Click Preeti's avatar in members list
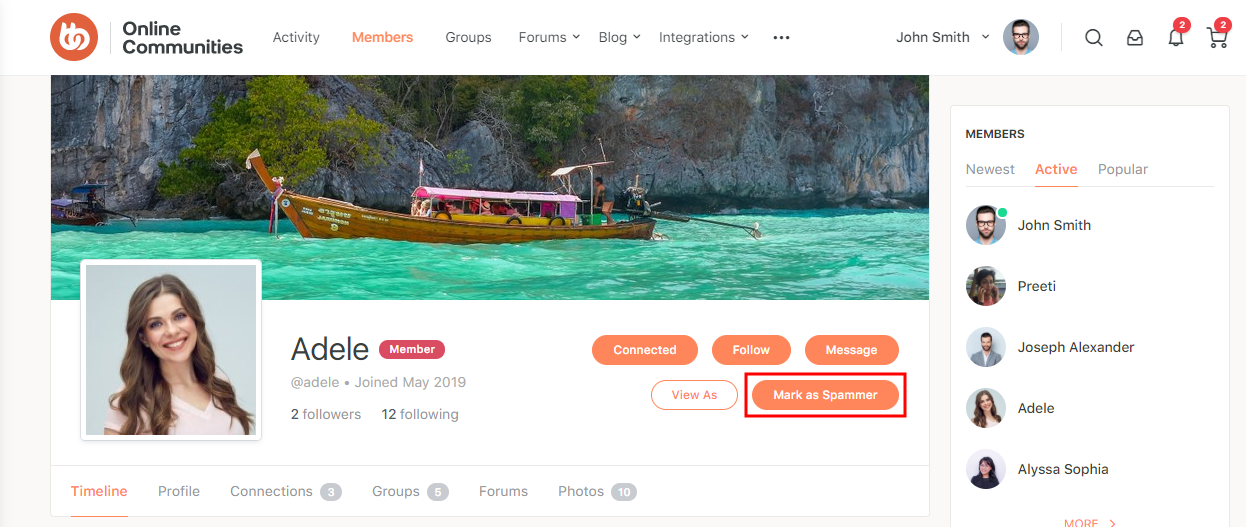 986,286
